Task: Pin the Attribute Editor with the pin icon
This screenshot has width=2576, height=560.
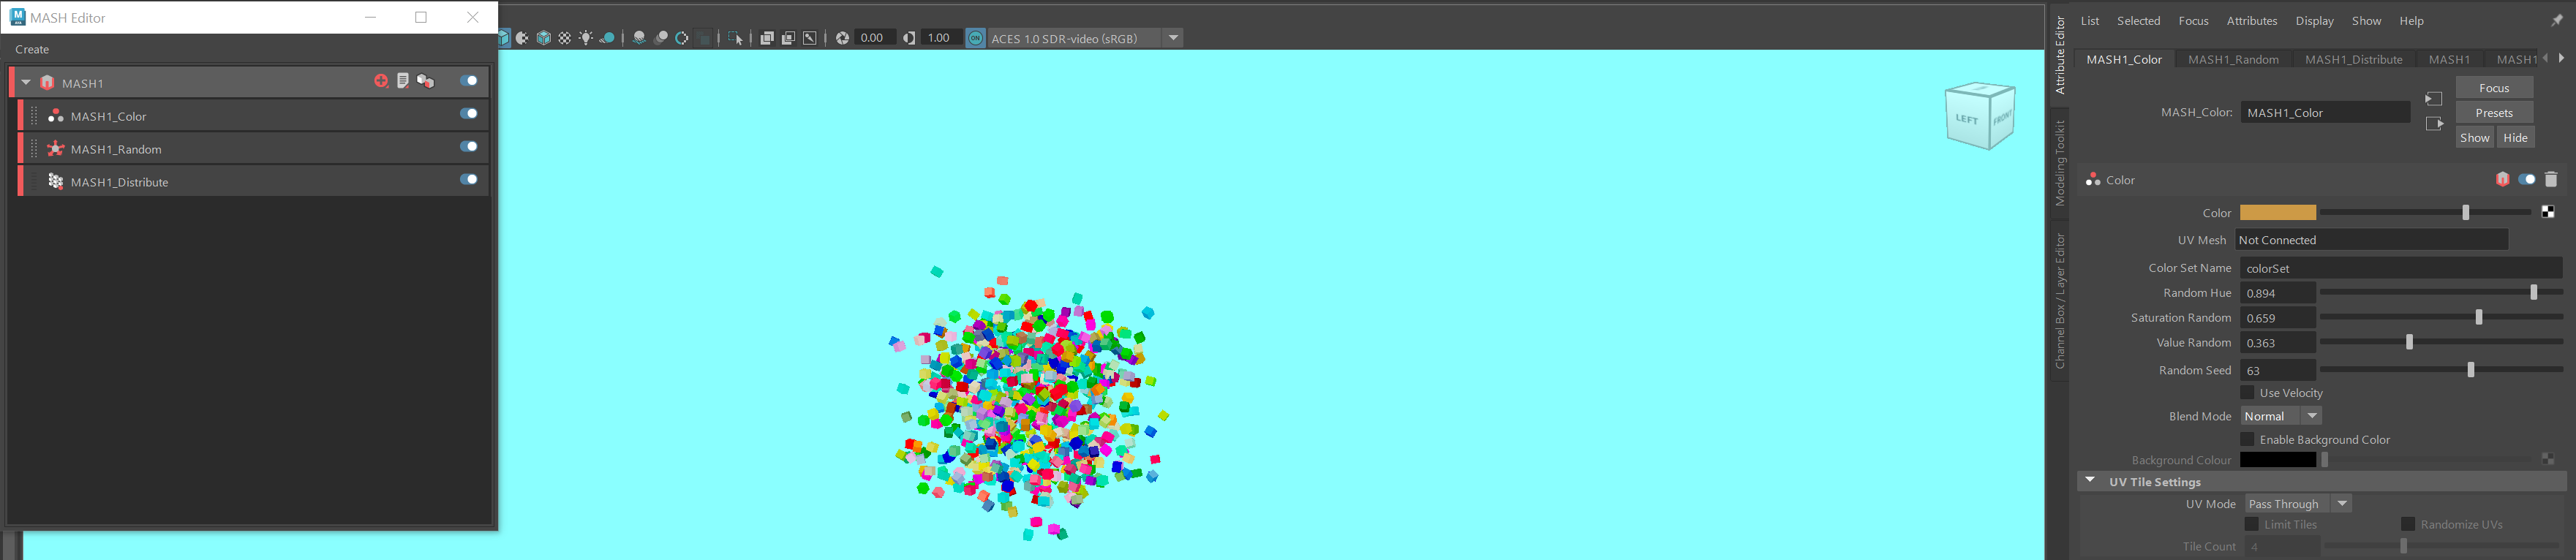Action: click(2557, 21)
